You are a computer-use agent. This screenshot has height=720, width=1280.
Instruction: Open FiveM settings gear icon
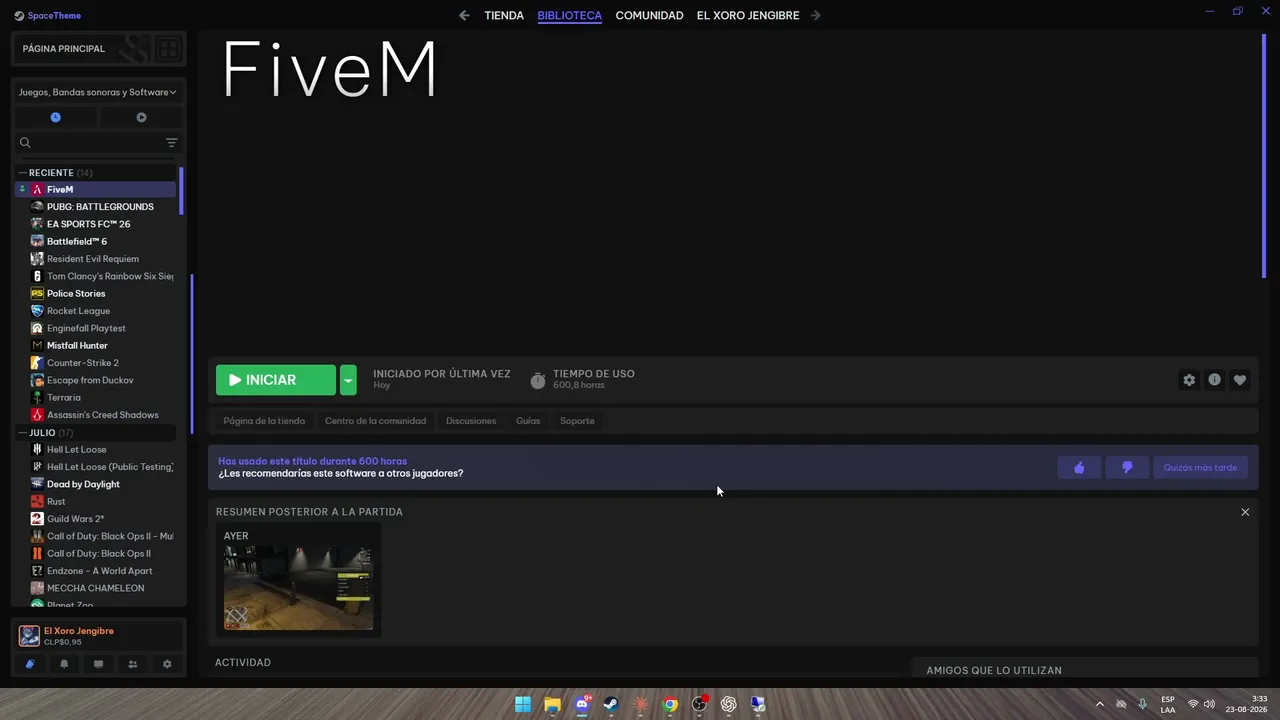click(x=1189, y=380)
